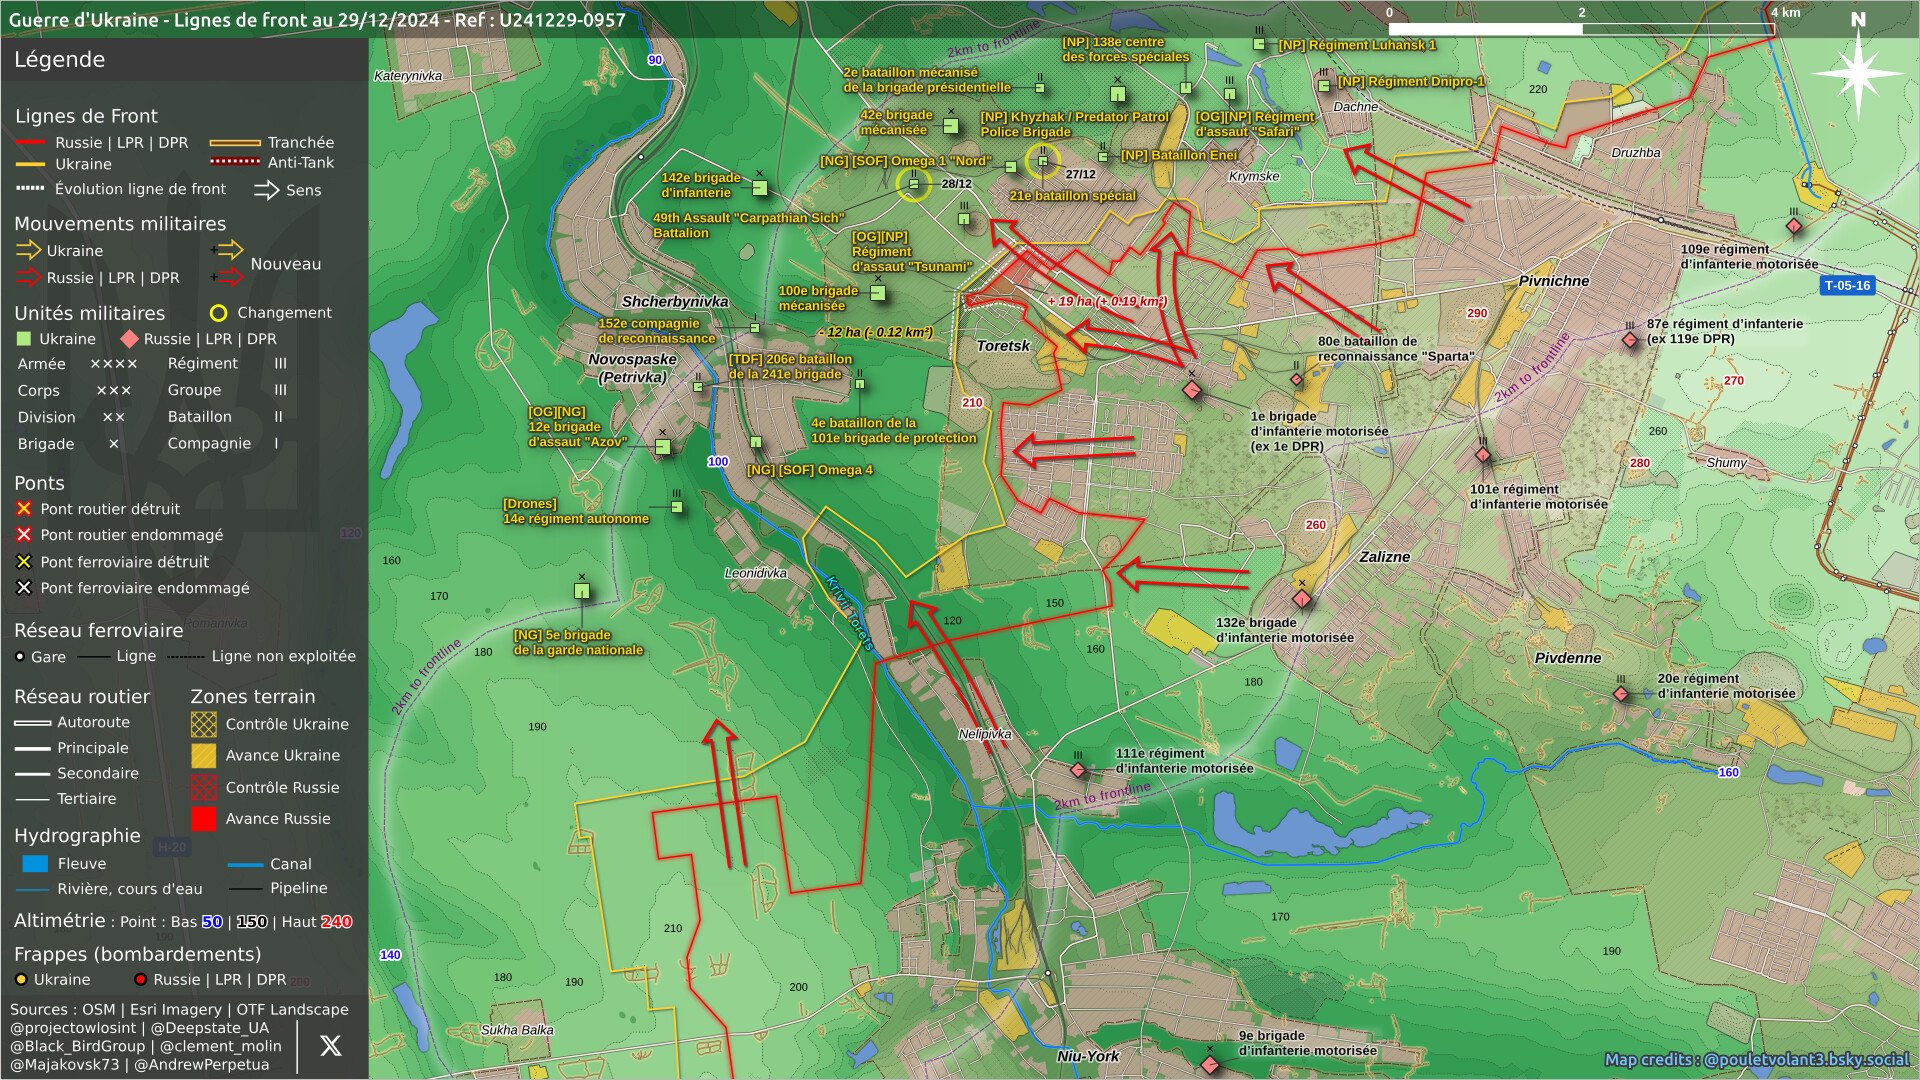This screenshot has height=1080, width=1920.
Task: Click the yellow Changement circle legend icon
Action: [x=218, y=313]
